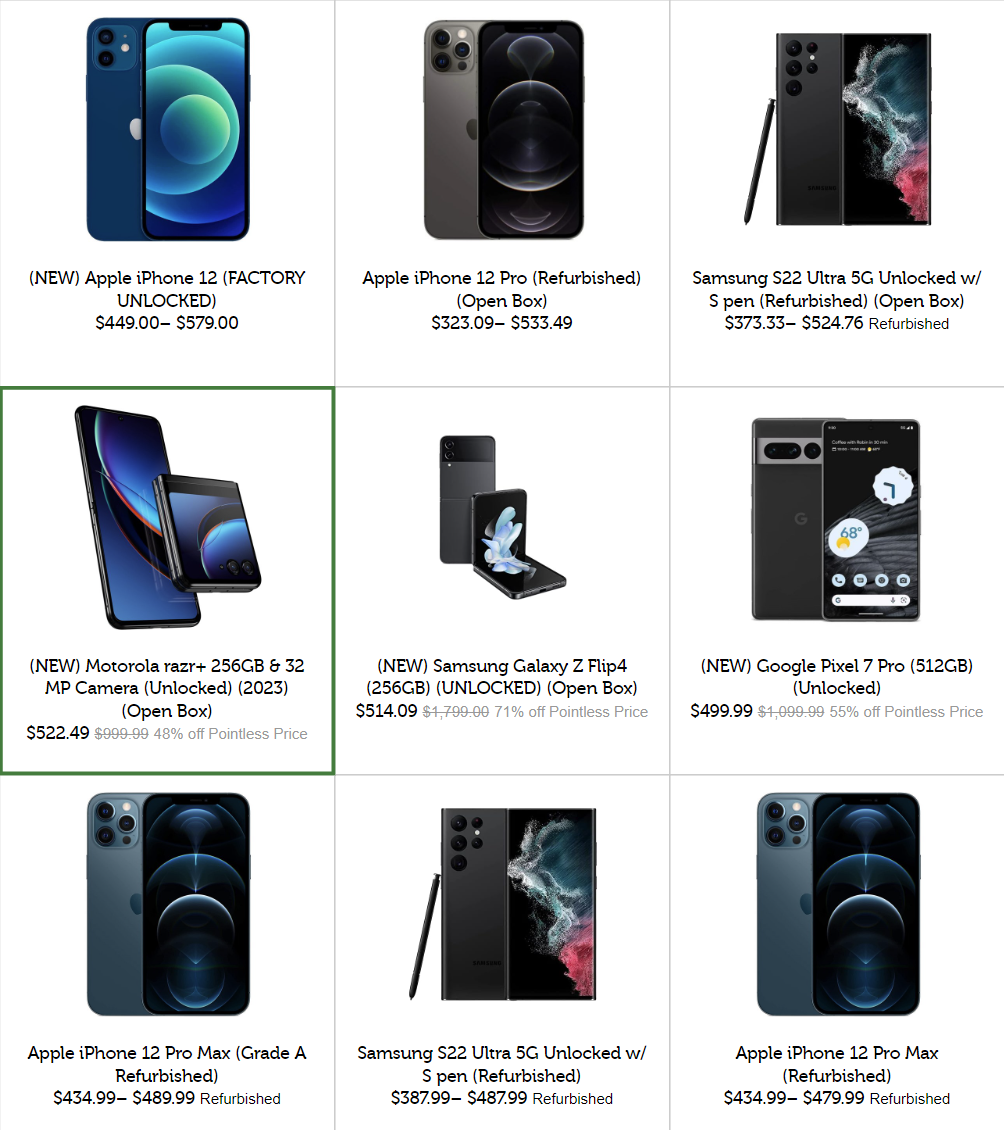Open the bottom-row Samsung S22 Ultra Refurbished image

(x=502, y=904)
